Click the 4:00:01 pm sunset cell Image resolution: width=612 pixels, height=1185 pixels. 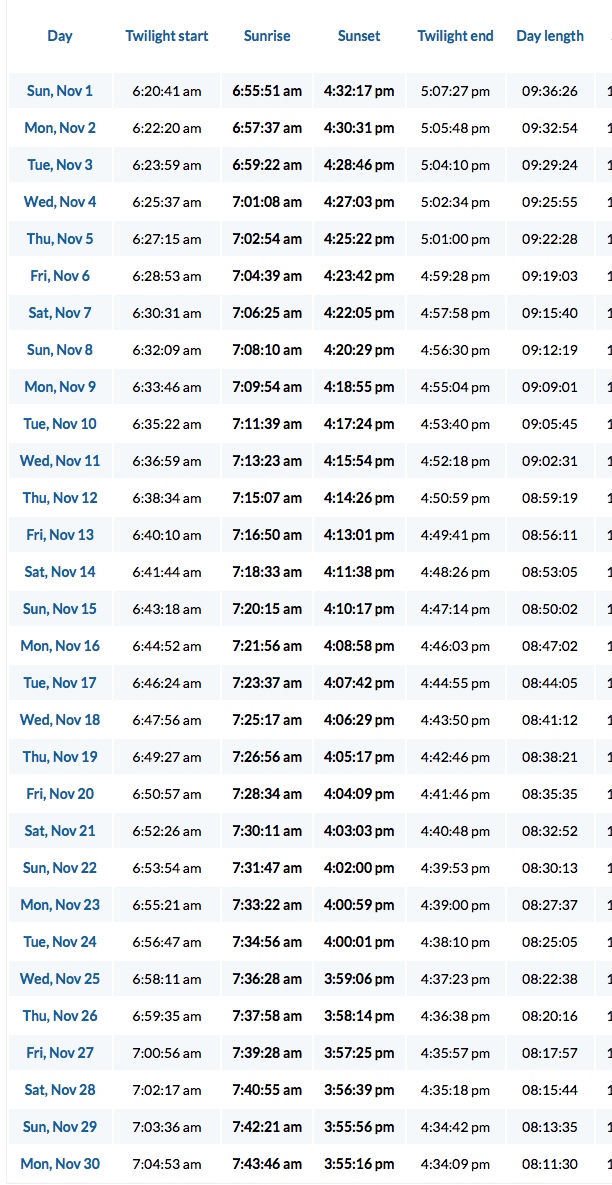click(359, 942)
